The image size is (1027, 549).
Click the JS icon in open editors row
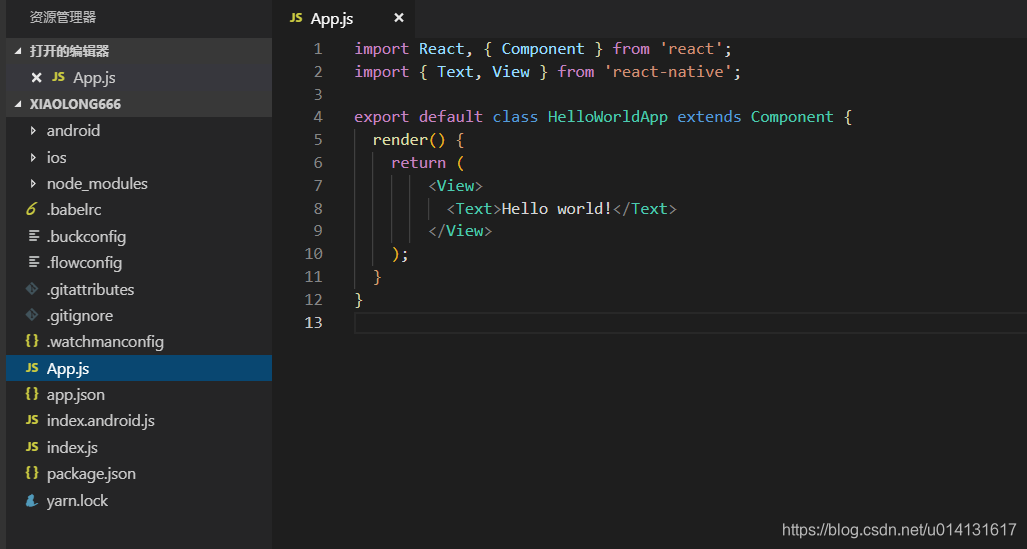(x=58, y=77)
